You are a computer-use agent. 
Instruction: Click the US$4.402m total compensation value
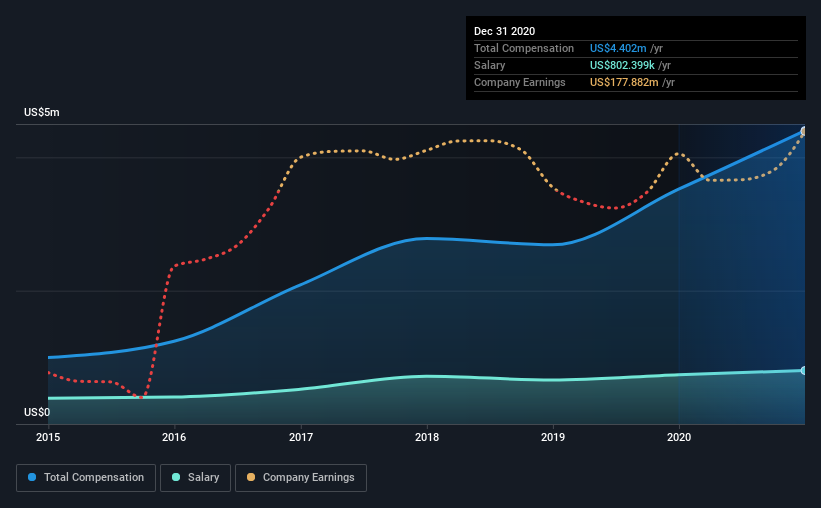pos(618,48)
